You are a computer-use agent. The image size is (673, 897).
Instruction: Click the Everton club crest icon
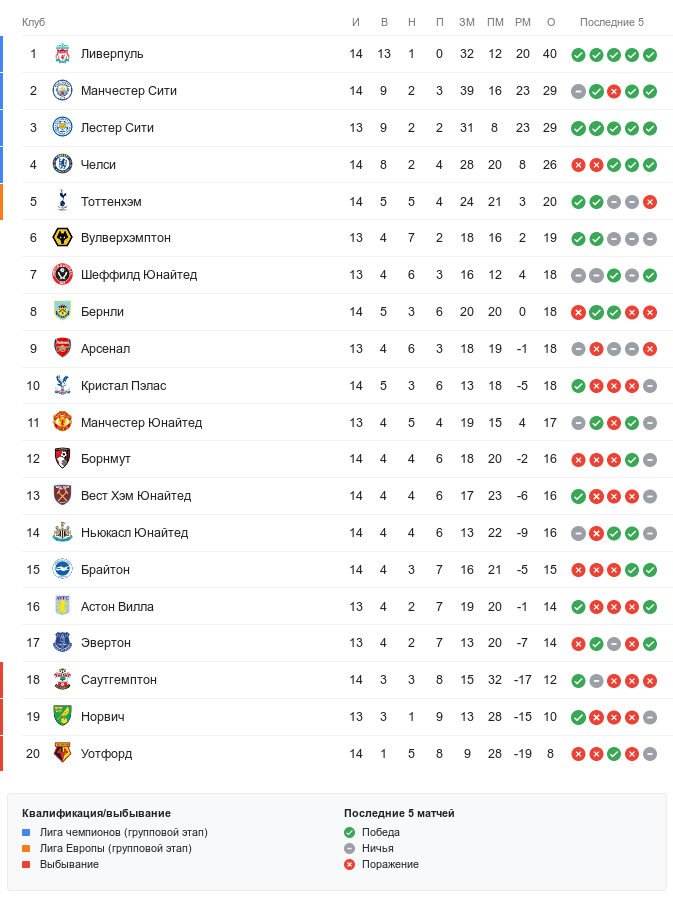62,643
